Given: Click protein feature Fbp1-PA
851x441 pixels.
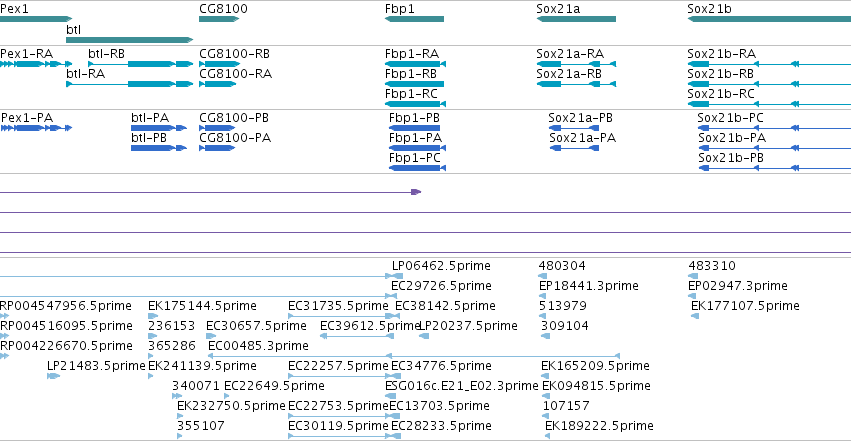Looking at the screenshot, I should (x=417, y=148).
